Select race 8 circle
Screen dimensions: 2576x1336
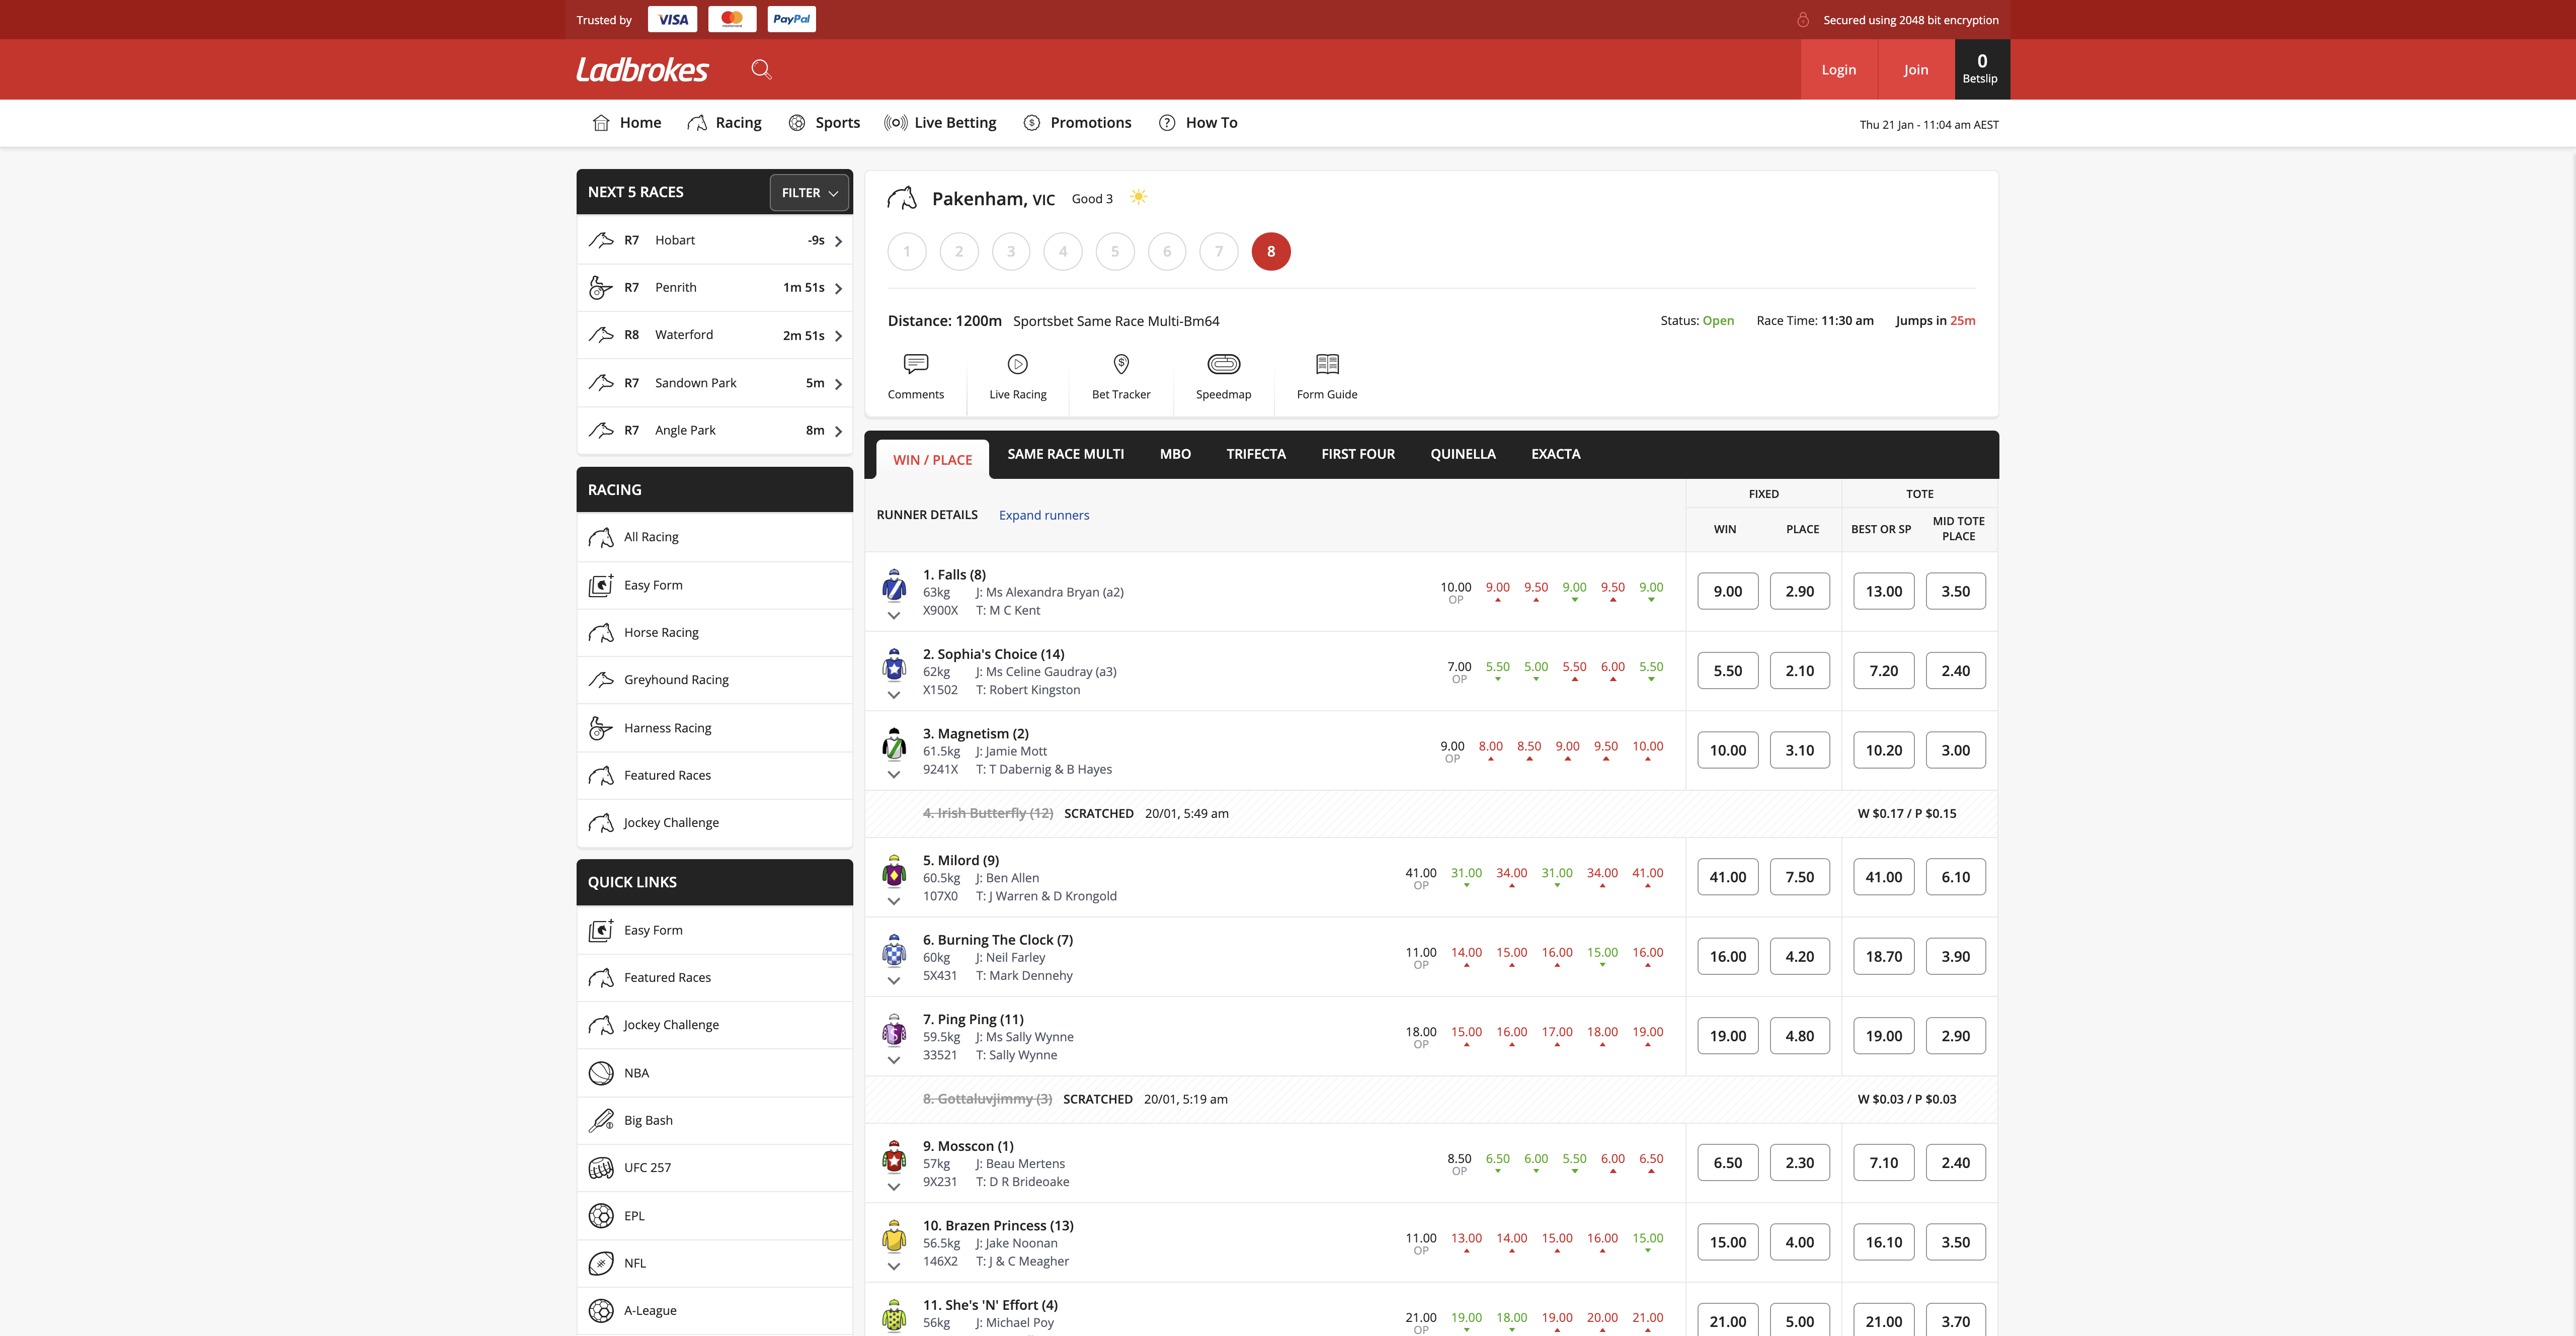[x=1271, y=251]
